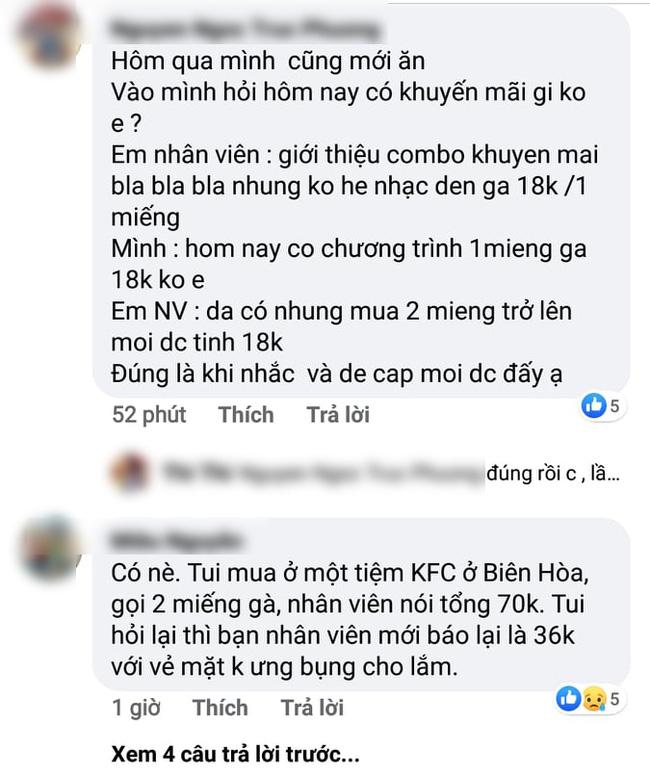Open the '1 giờ' timestamp link
Image resolution: width=650 pixels, height=774 pixels.
(x=136, y=708)
